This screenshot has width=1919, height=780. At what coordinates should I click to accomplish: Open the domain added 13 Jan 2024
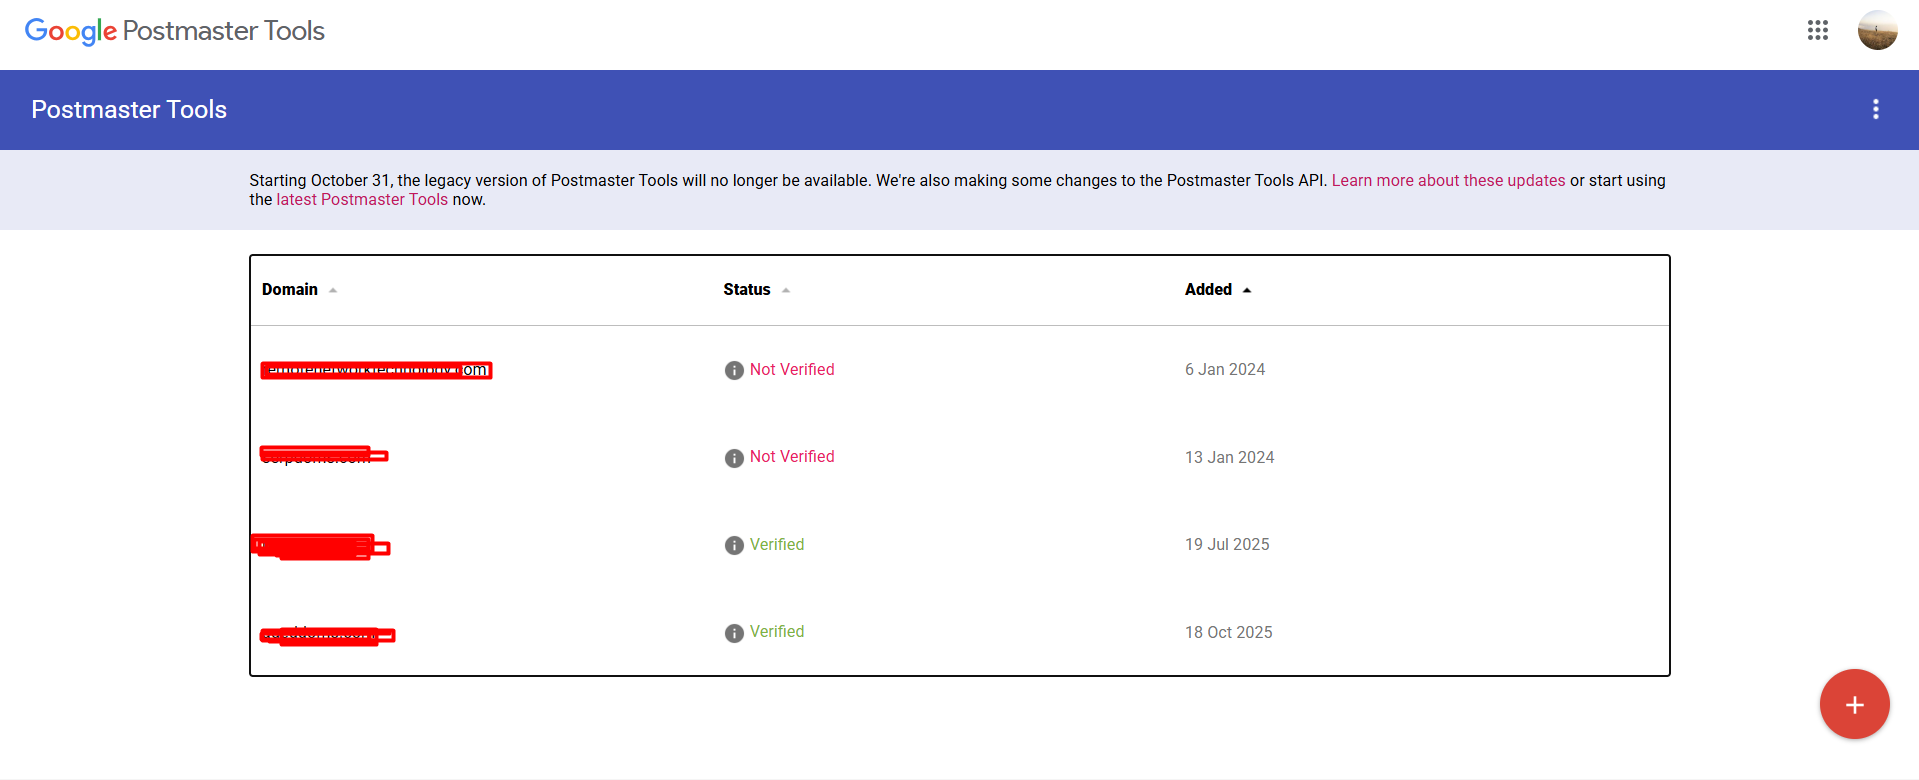point(324,456)
